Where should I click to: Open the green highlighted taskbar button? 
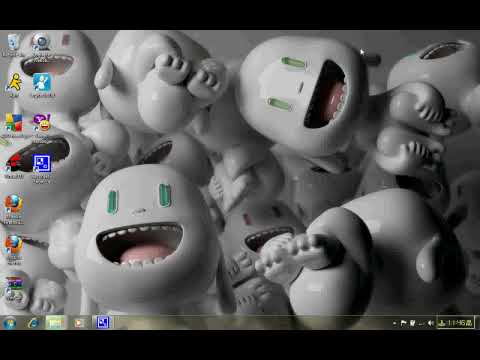tap(55, 322)
